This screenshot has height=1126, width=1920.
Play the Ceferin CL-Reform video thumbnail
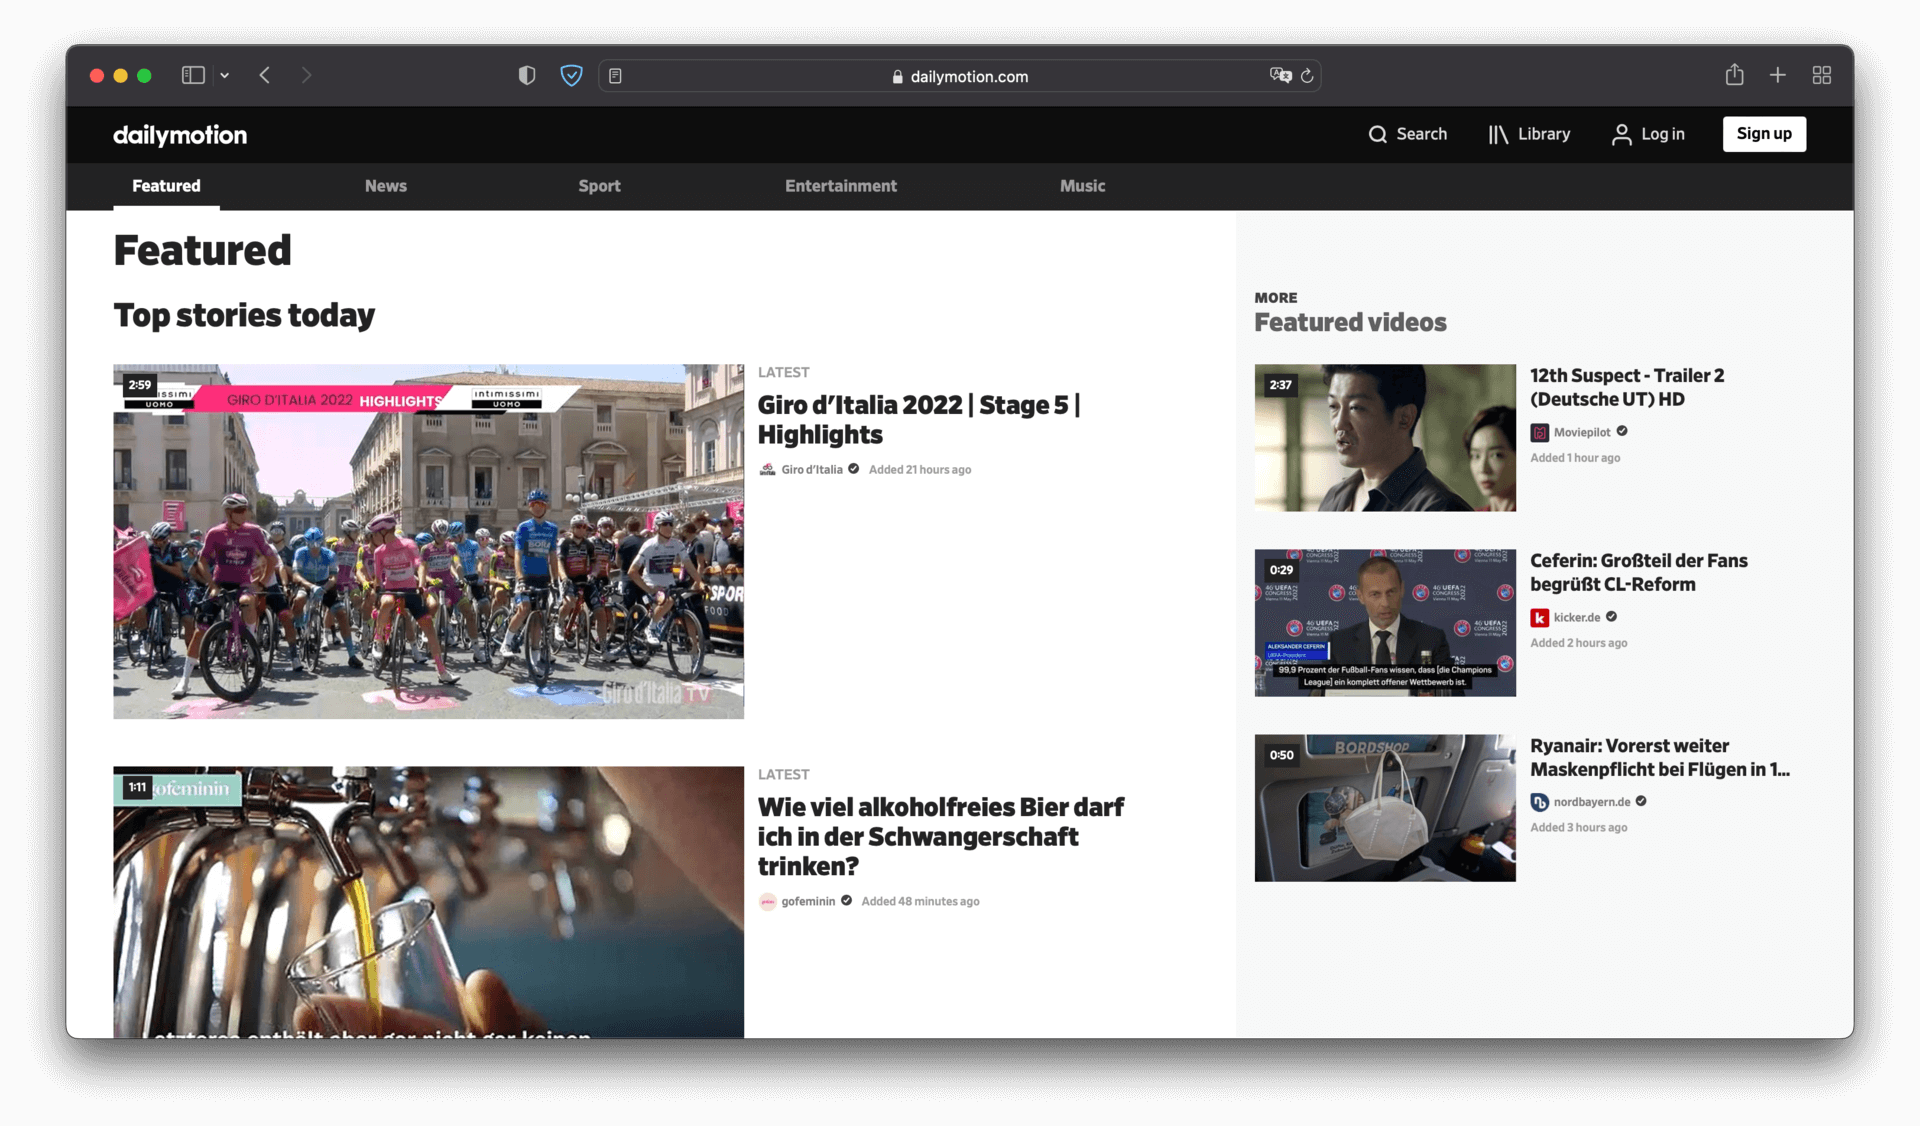[x=1385, y=622]
